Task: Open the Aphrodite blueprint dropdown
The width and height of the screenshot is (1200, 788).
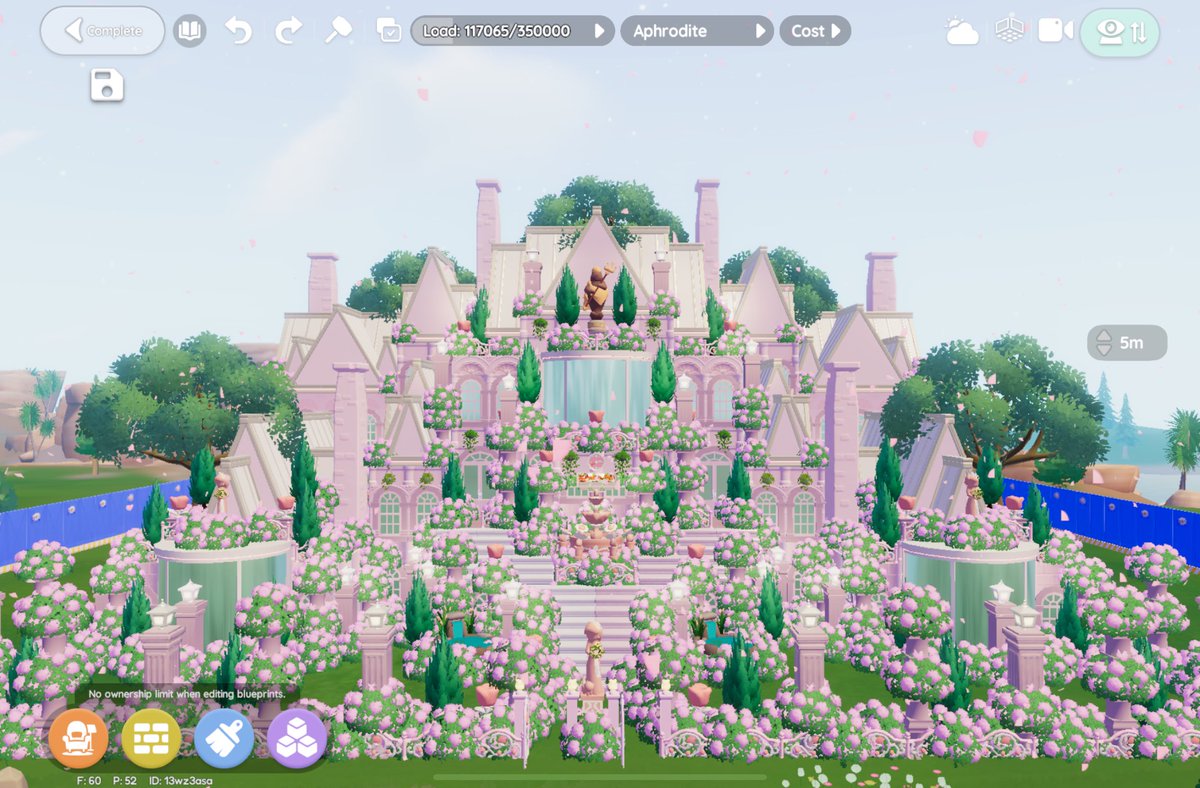Action: point(698,31)
